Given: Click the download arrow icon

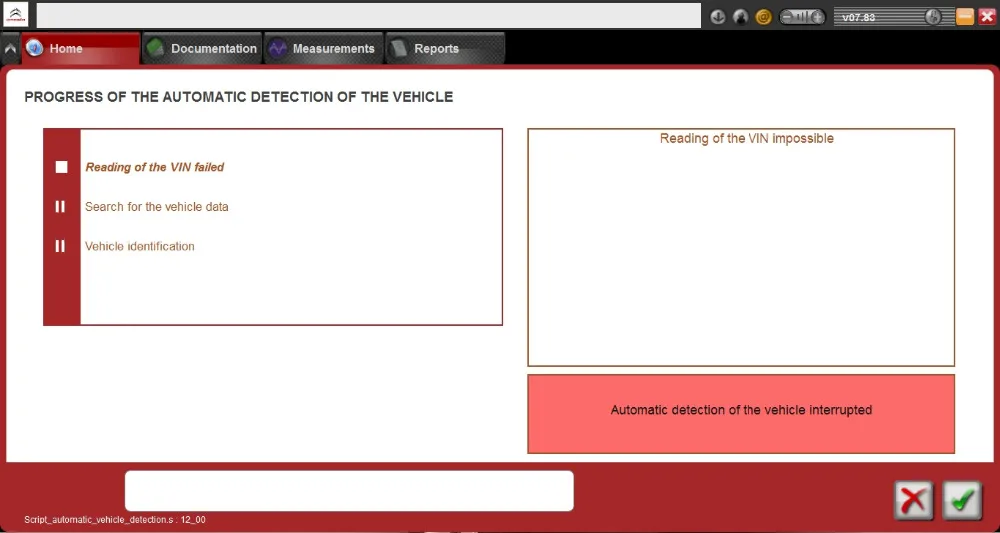Looking at the screenshot, I should pos(718,17).
